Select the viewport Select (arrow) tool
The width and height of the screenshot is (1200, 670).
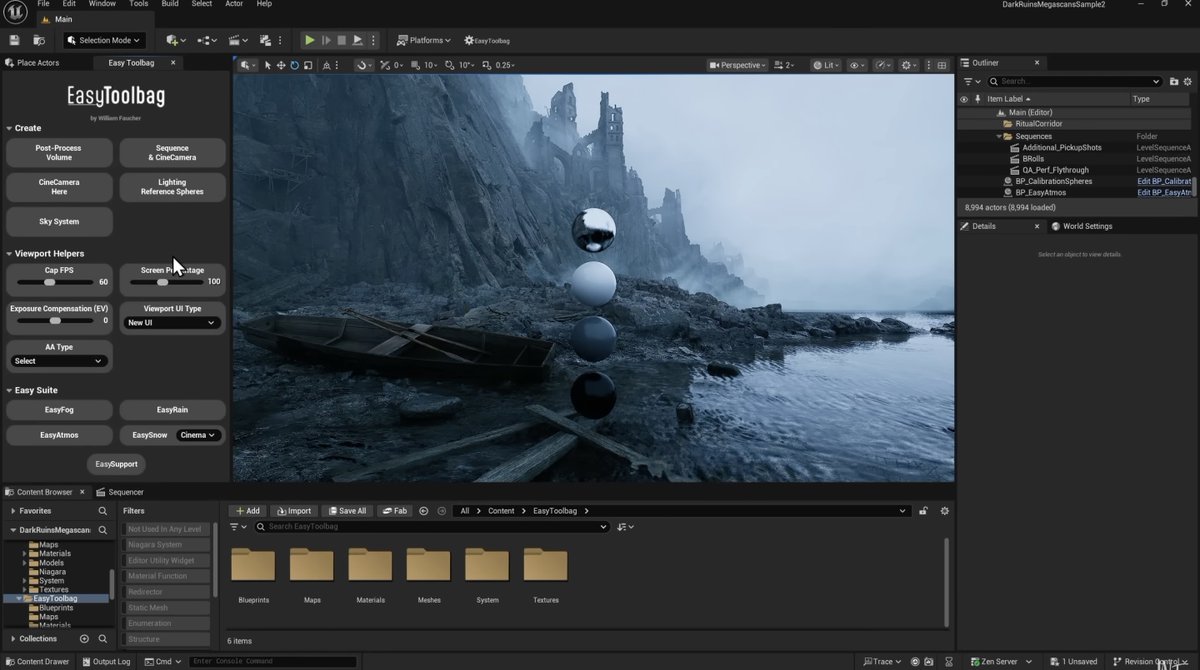pyautogui.click(x=267, y=65)
